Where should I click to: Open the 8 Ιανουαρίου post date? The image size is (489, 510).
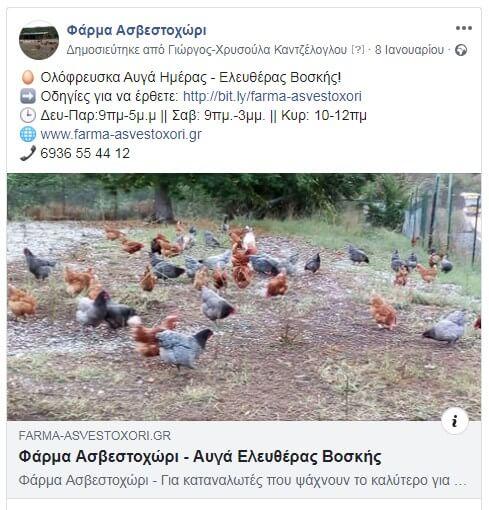pos(409,50)
